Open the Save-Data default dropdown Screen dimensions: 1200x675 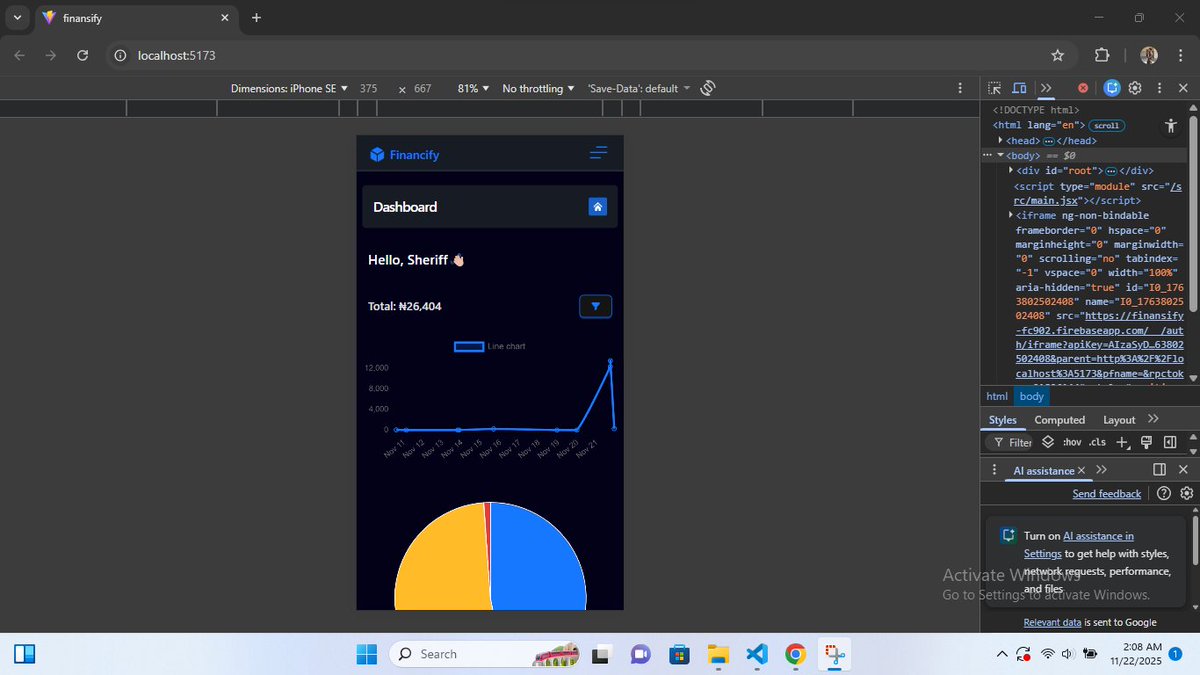point(638,88)
